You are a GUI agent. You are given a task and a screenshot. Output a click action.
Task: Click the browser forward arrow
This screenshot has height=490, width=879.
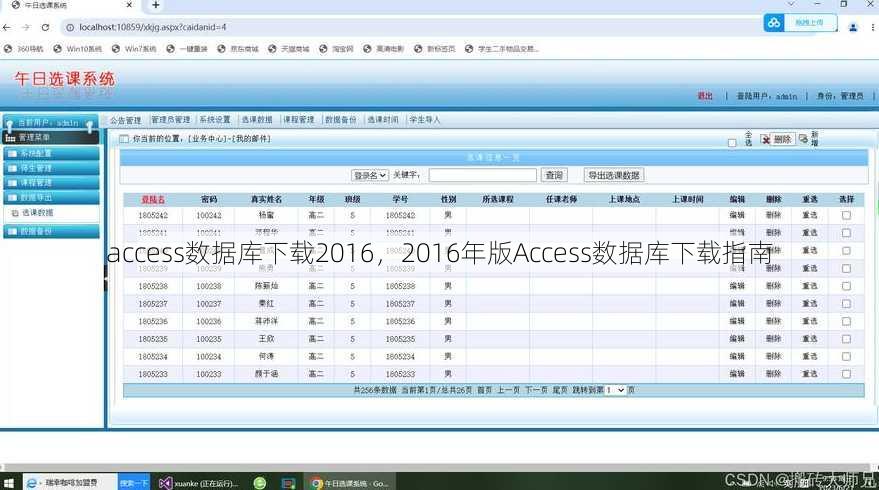(x=26, y=27)
